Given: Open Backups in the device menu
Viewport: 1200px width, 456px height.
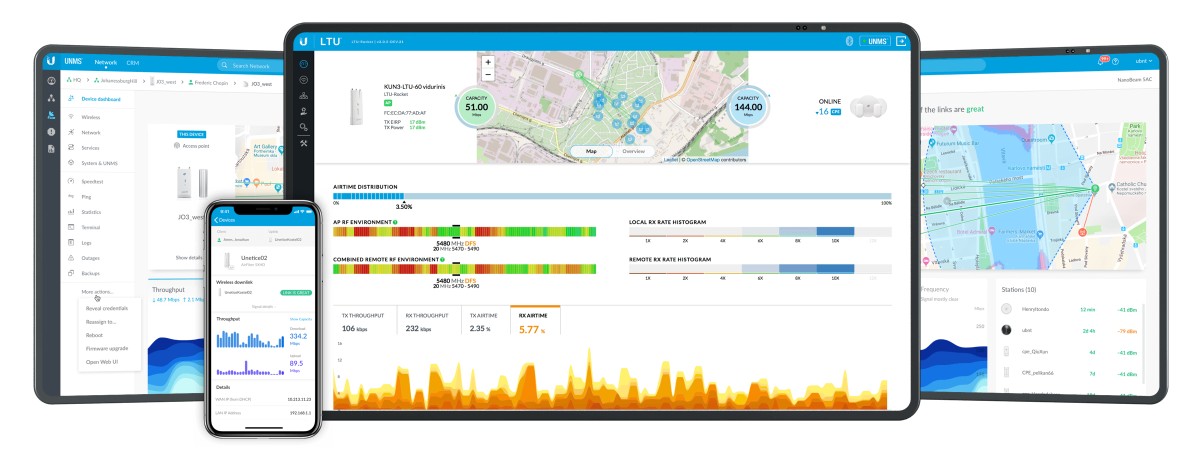Looking at the screenshot, I should (91, 272).
